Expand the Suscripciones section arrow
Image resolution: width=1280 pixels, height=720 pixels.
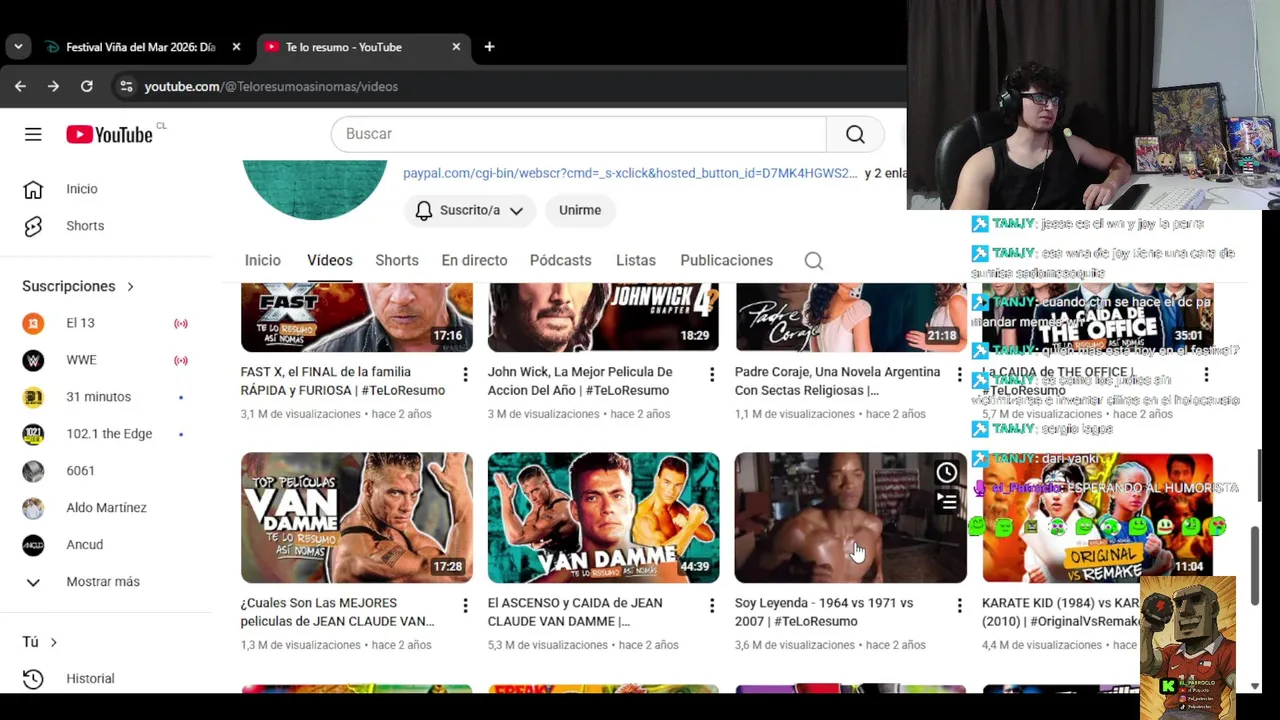tap(130, 287)
